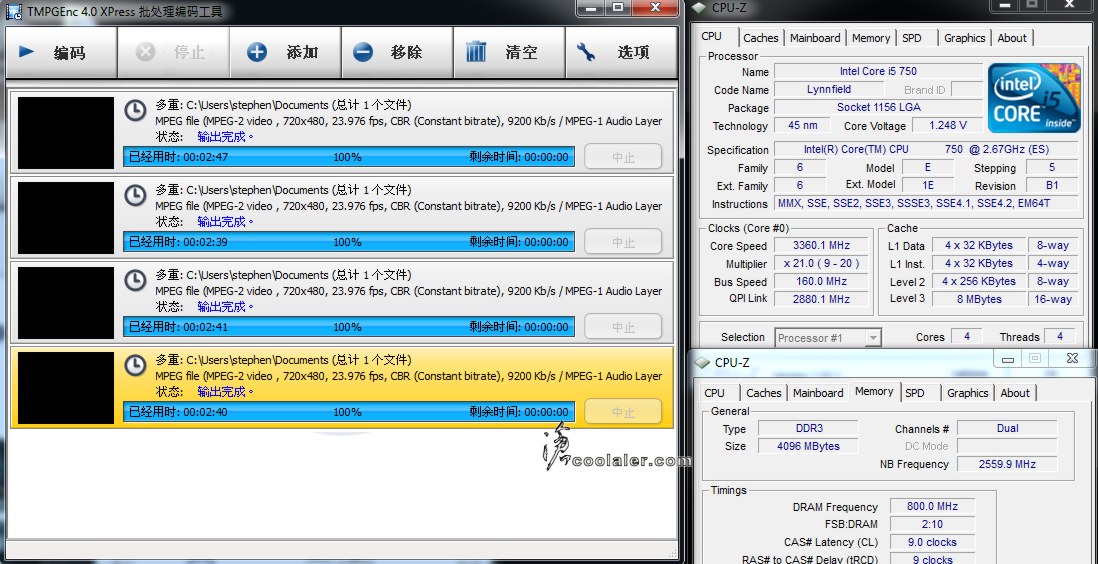The width and height of the screenshot is (1098, 564).
Task: Click NB Frequency value 2559.9 MHz
Action: click(x=1007, y=465)
